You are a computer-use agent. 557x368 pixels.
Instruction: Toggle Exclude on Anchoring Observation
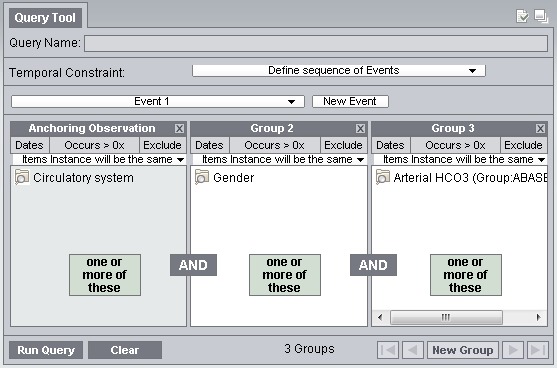tap(162, 145)
